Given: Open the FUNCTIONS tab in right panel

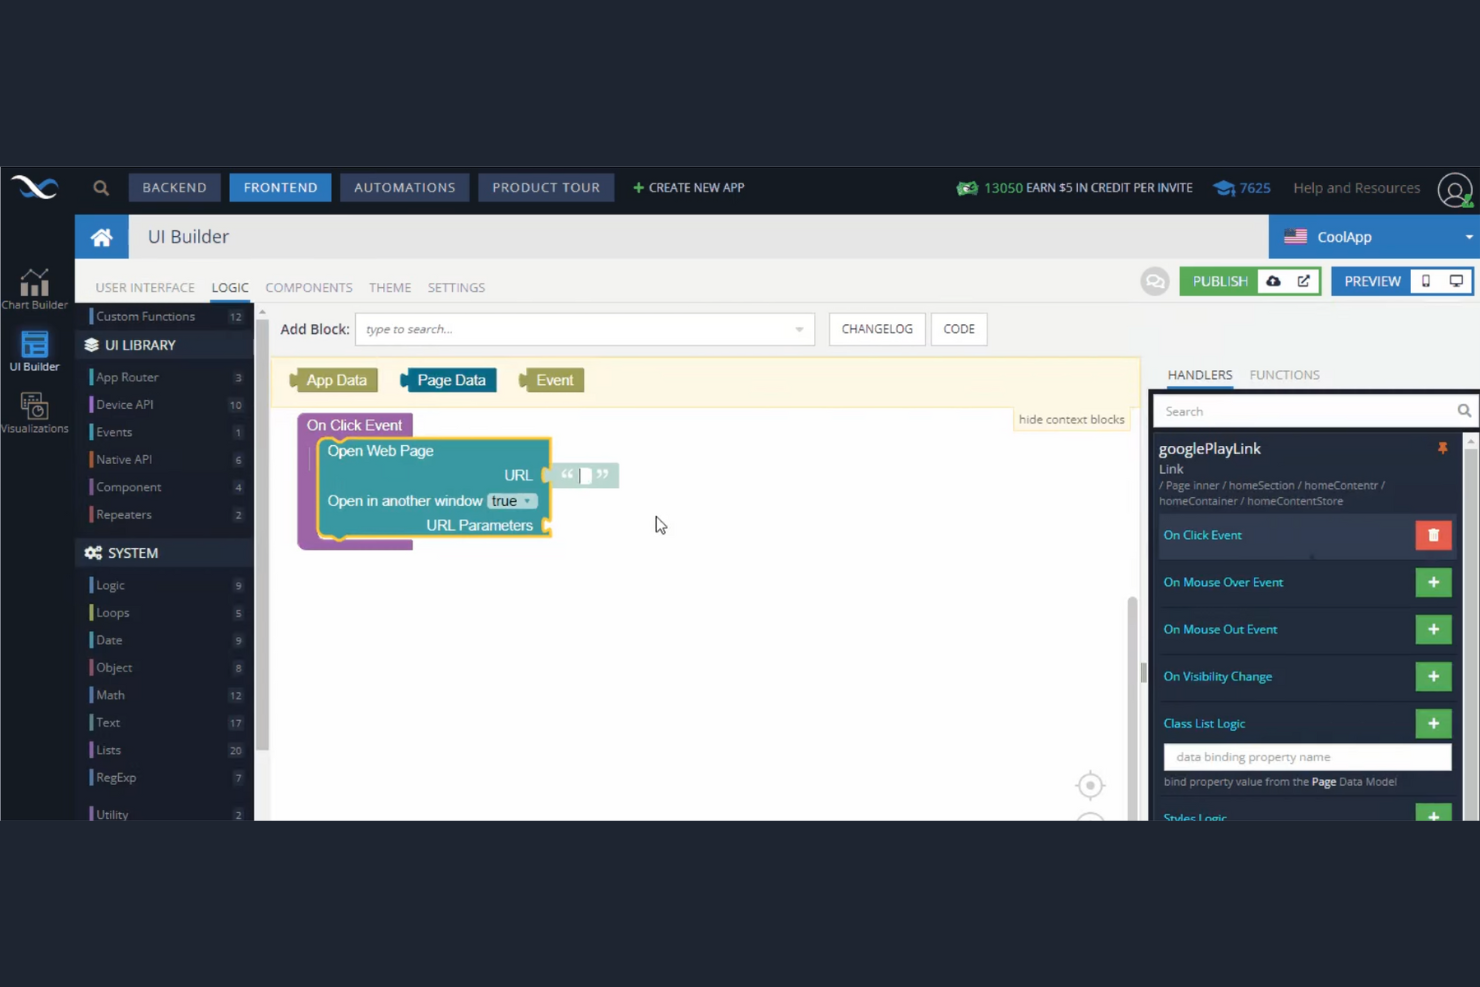Looking at the screenshot, I should 1284,374.
